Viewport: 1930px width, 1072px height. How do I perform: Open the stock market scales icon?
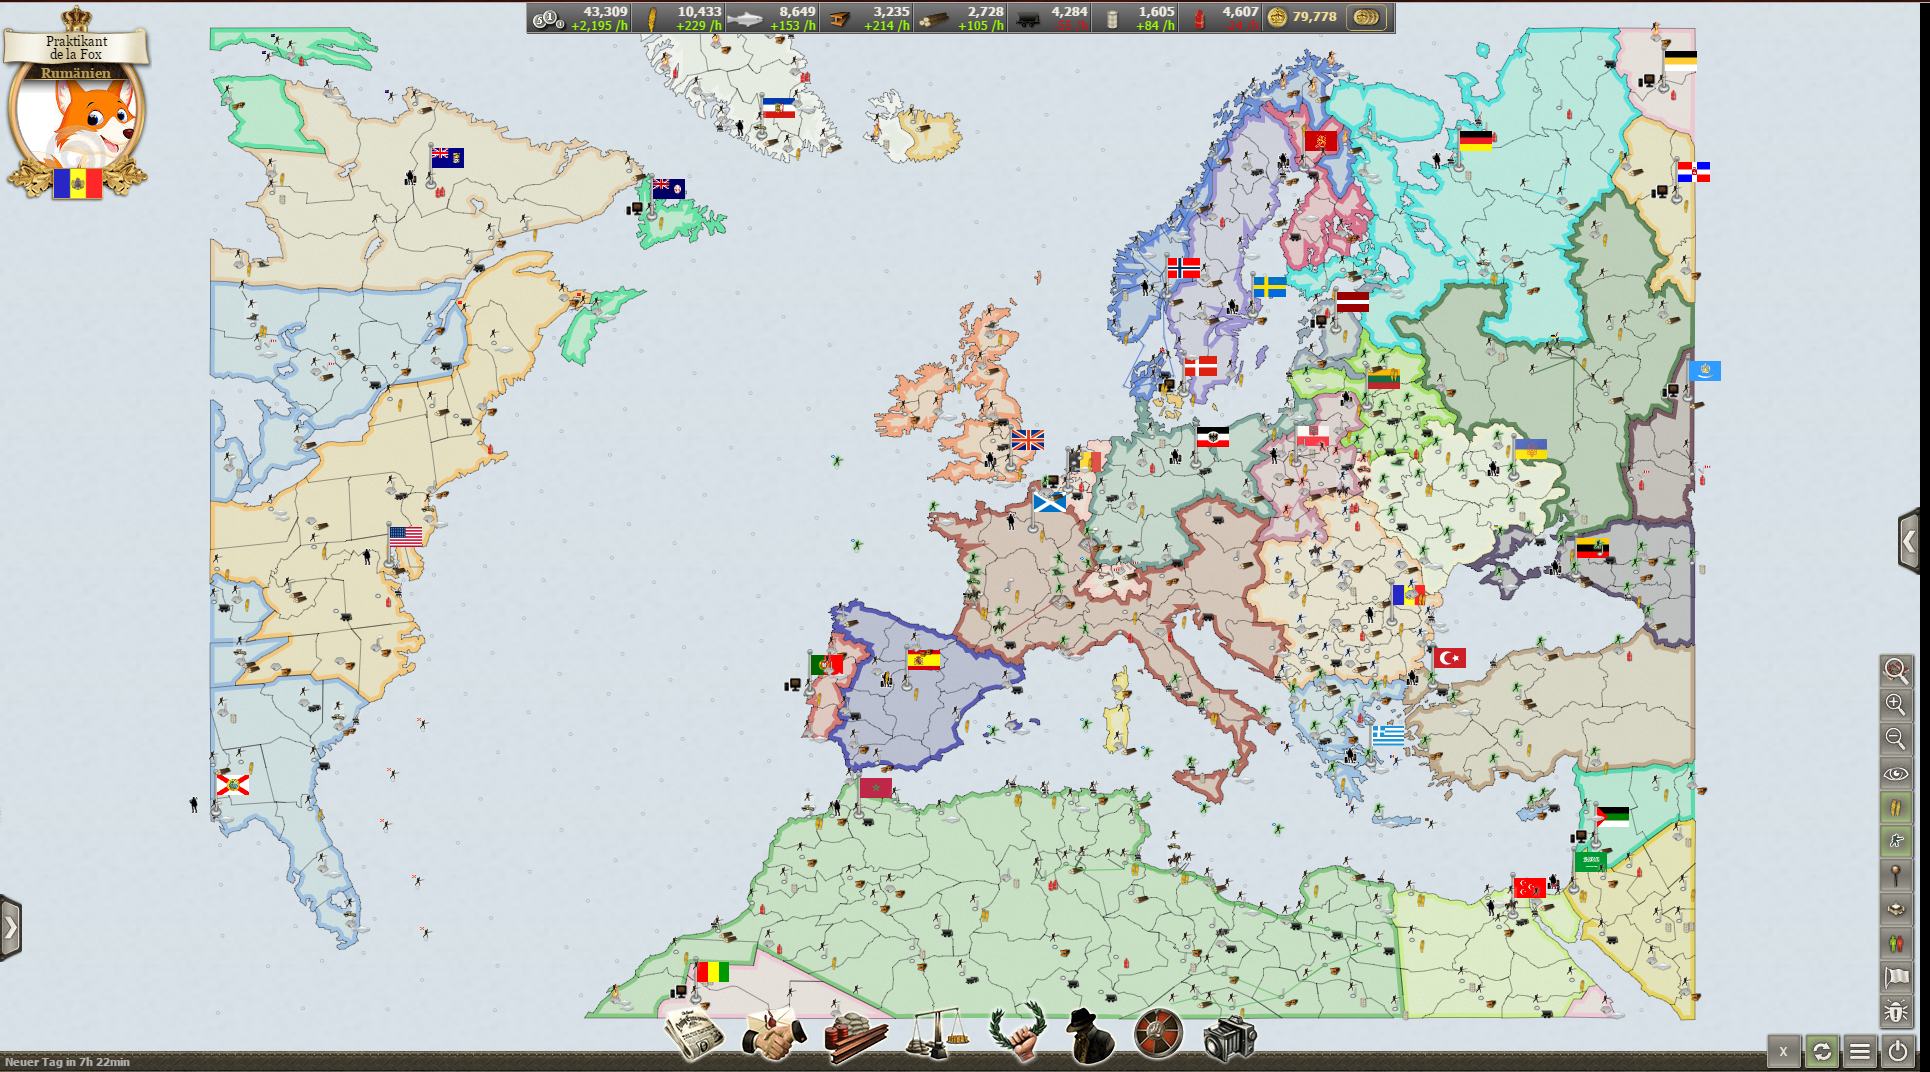tap(936, 1036)
